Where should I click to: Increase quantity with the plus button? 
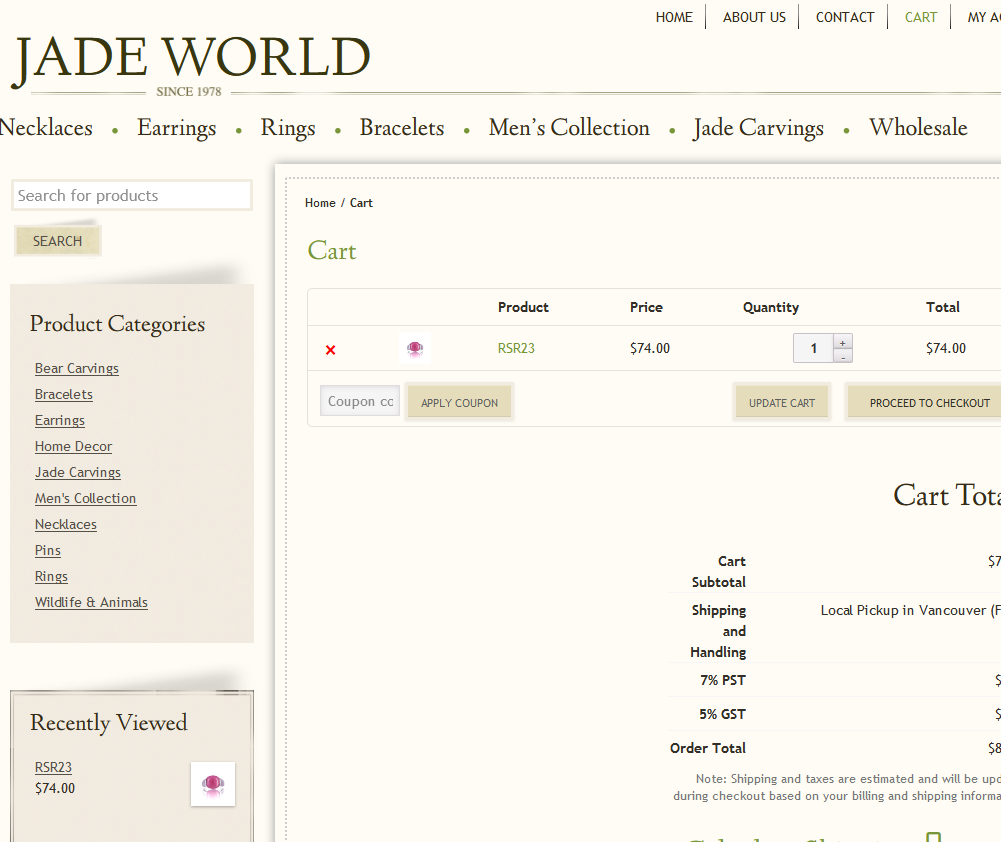click(x=843, y=342)
